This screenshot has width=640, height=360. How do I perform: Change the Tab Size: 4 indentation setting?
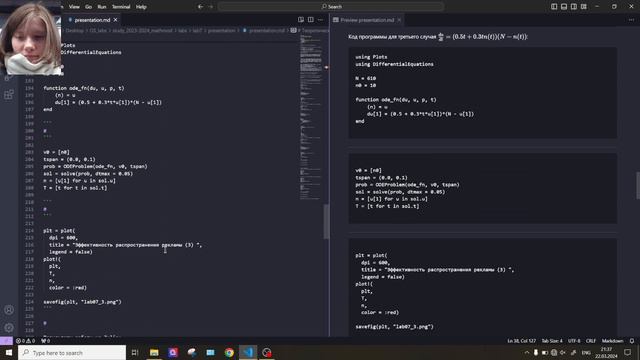[552, 341]
